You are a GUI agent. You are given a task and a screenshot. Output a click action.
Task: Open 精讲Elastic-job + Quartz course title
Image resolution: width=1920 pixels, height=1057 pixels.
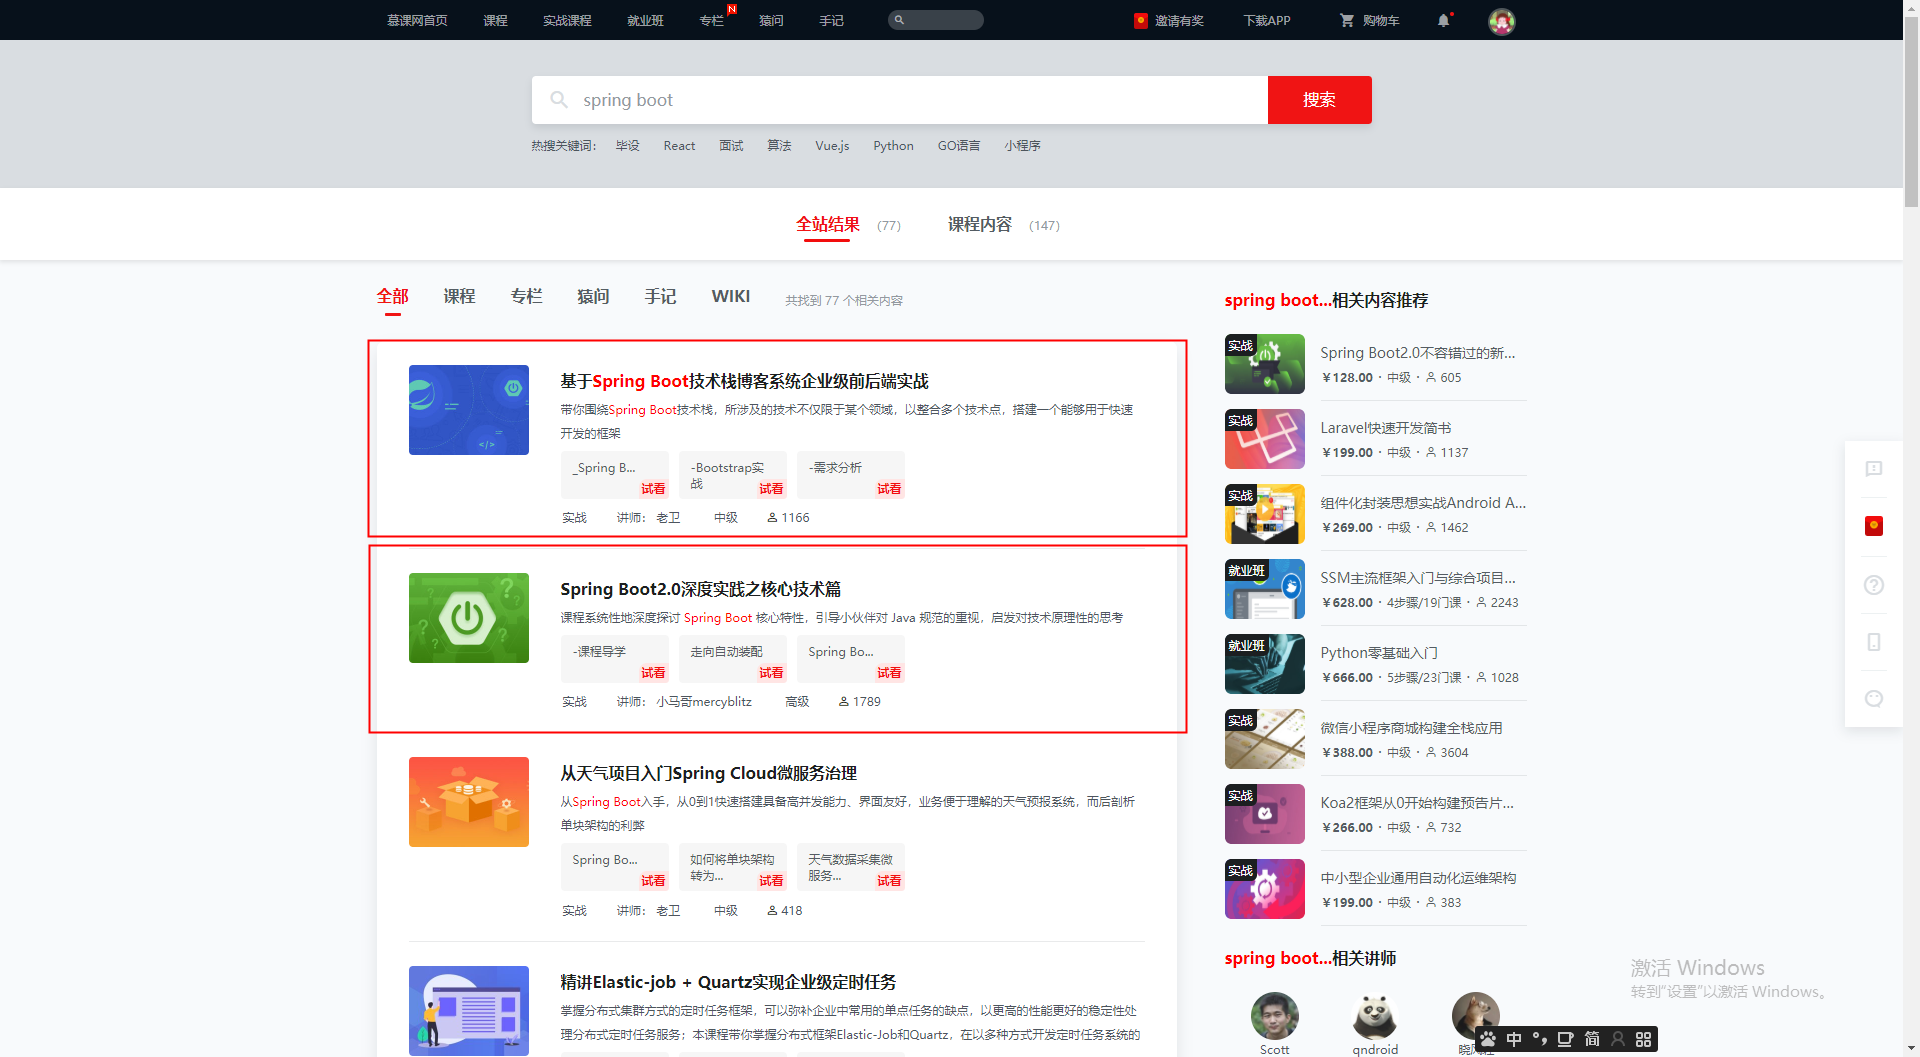[728, 982]
